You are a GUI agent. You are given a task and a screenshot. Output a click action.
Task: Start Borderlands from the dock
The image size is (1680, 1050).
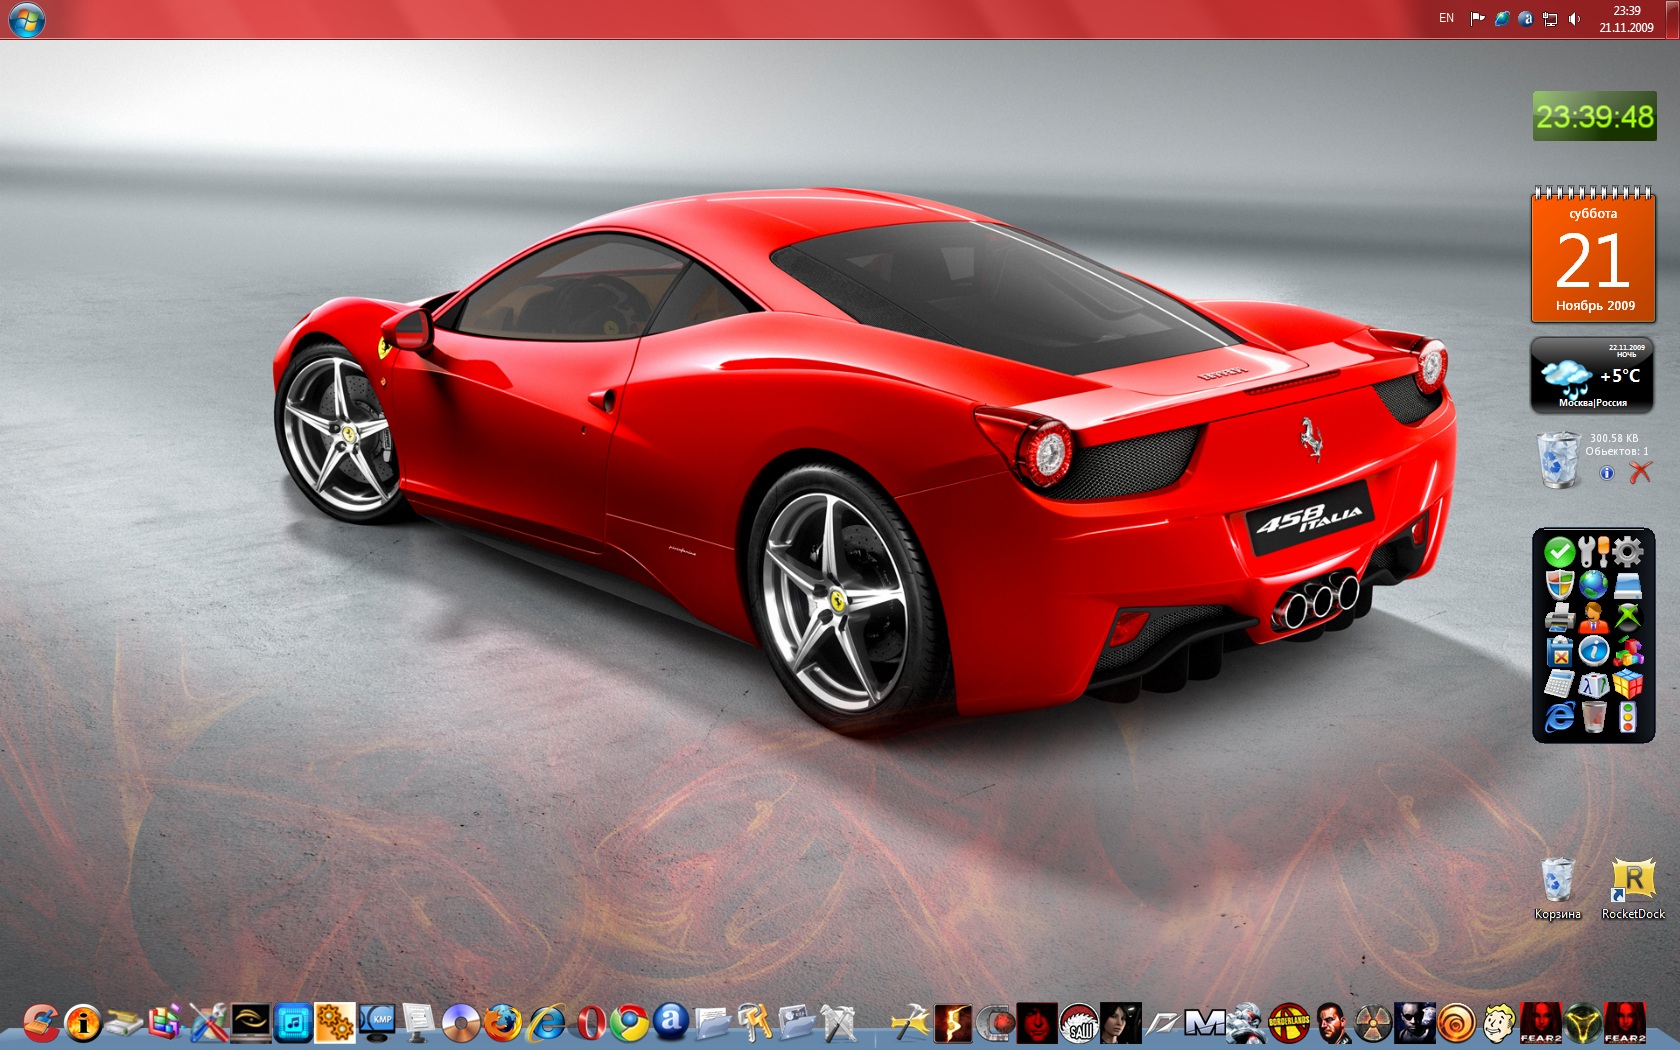pyautogui.click(x=1289, y=1022)
